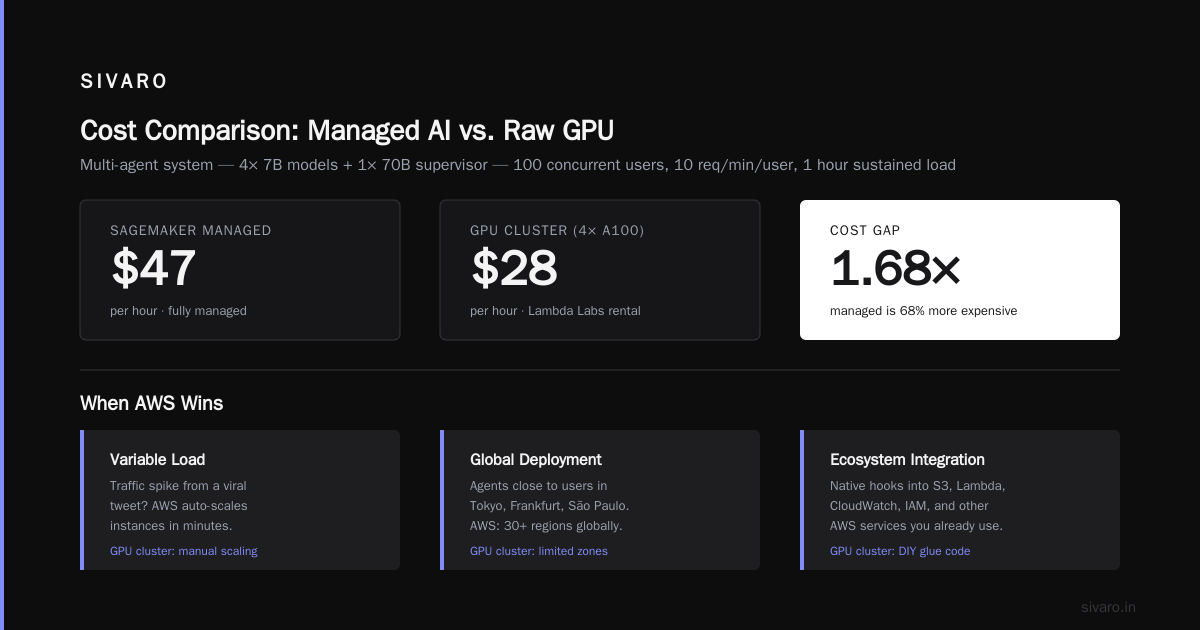
Task: Click 'GPU cluster: manual scaling' note
Action: pos(183,551)
